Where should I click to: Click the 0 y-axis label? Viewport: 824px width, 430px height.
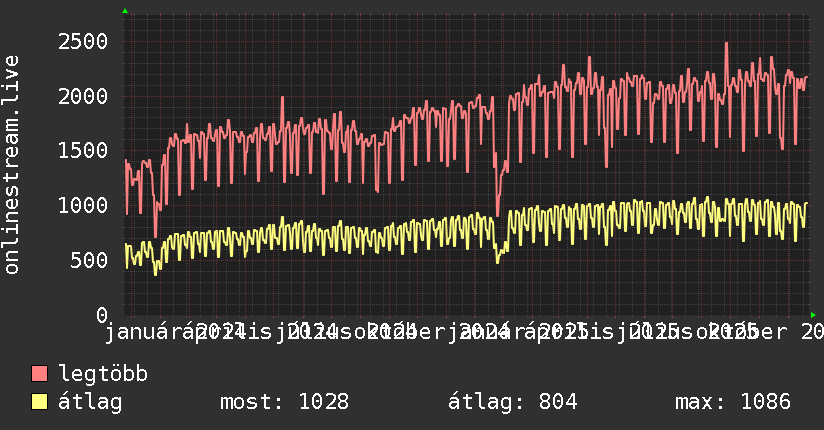[x=102, y=315]
